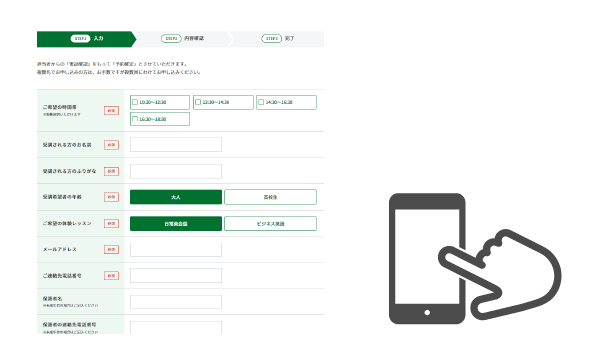This screenshot has width=600, height=364.
Task: Choose the ビジネス英語 trial lesson
Action: [270, 224]
